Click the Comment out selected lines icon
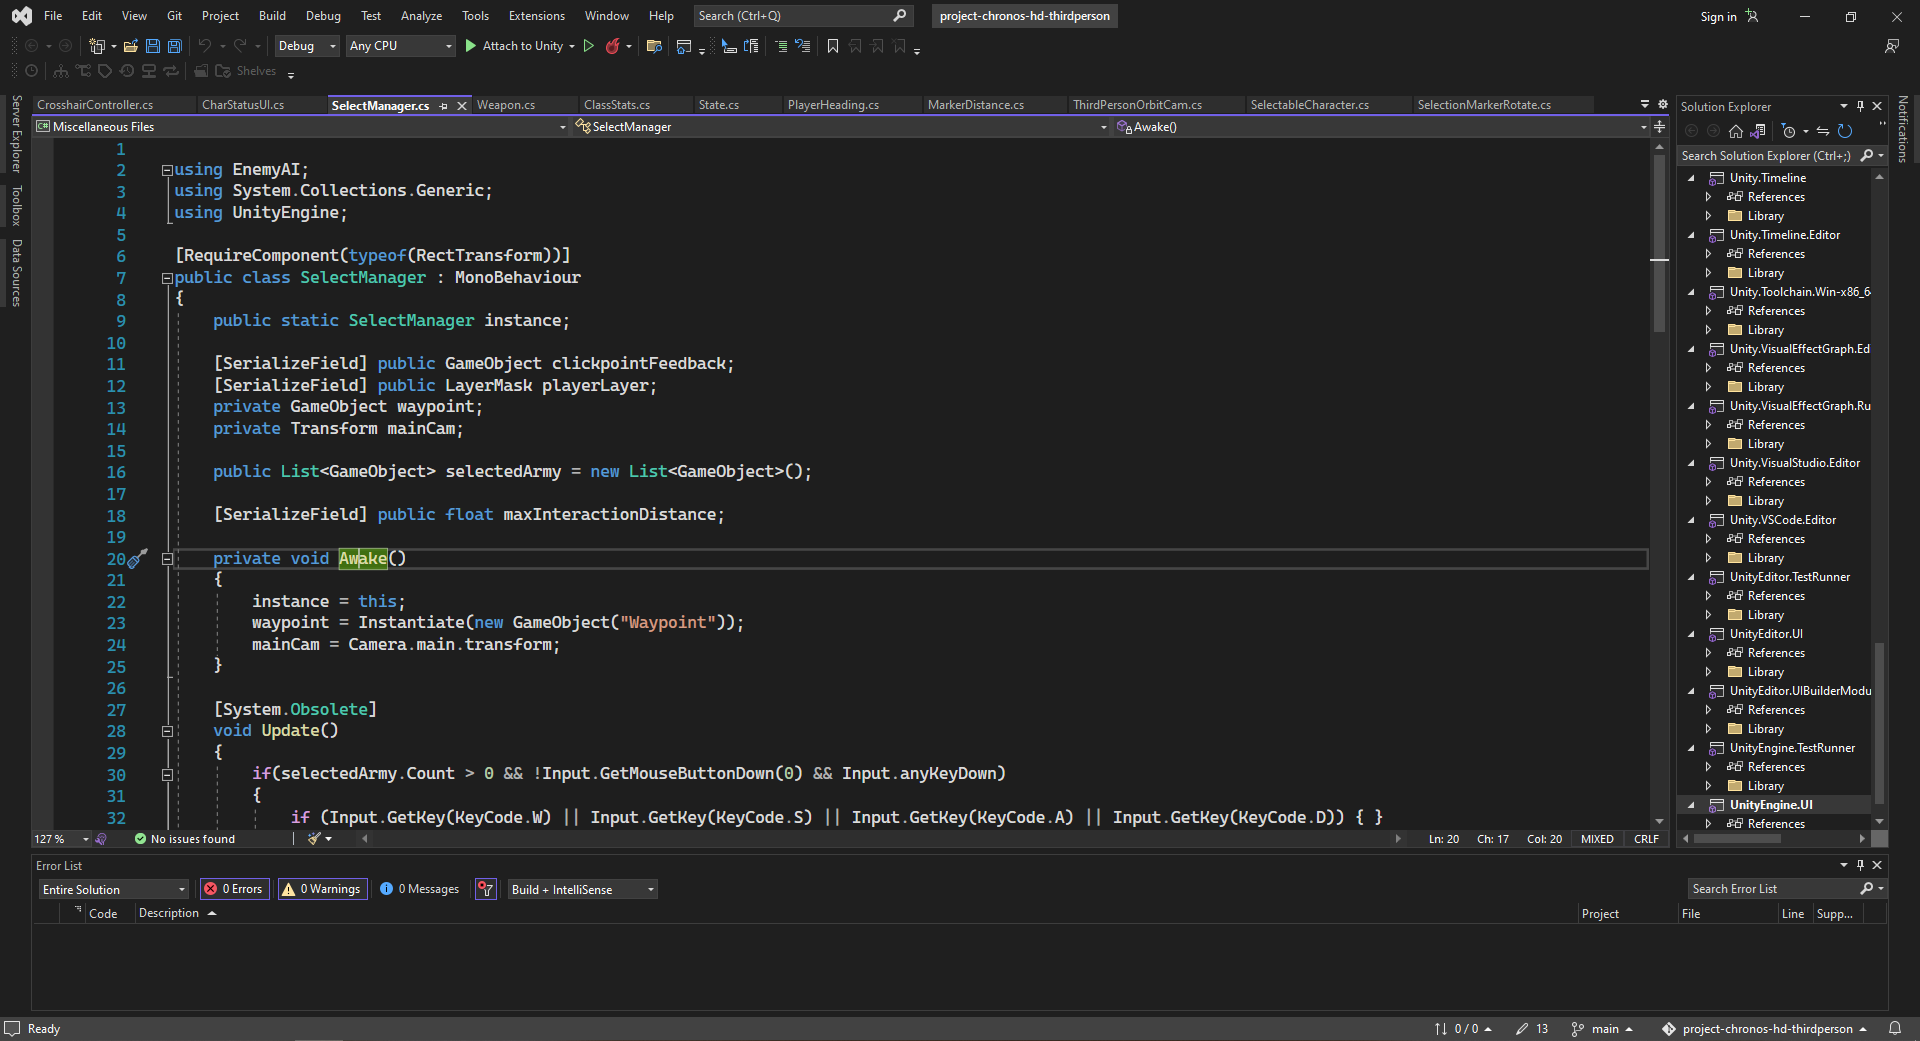This screenshot has width=1920, height=1041. coord(781,46)
